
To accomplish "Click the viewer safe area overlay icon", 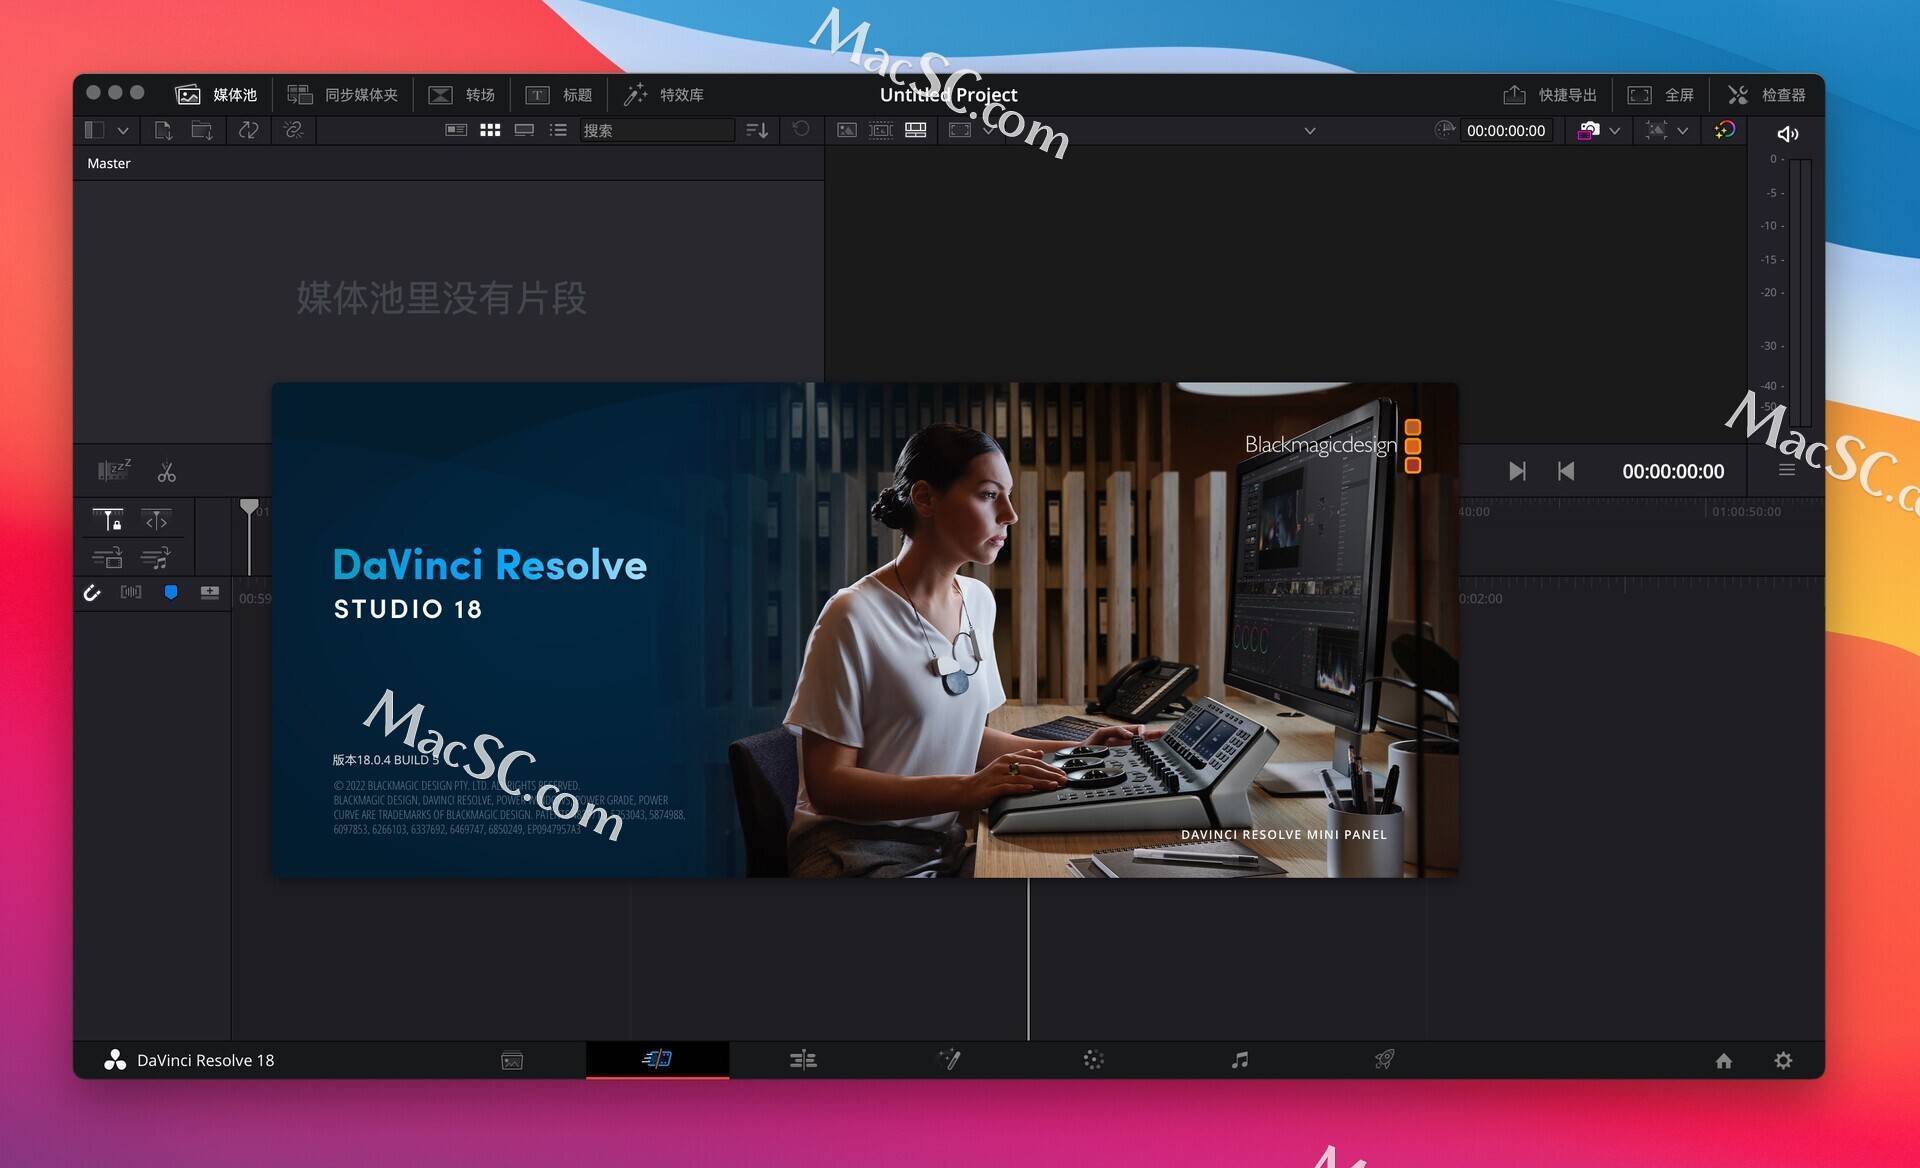I will tap(960, 130).
